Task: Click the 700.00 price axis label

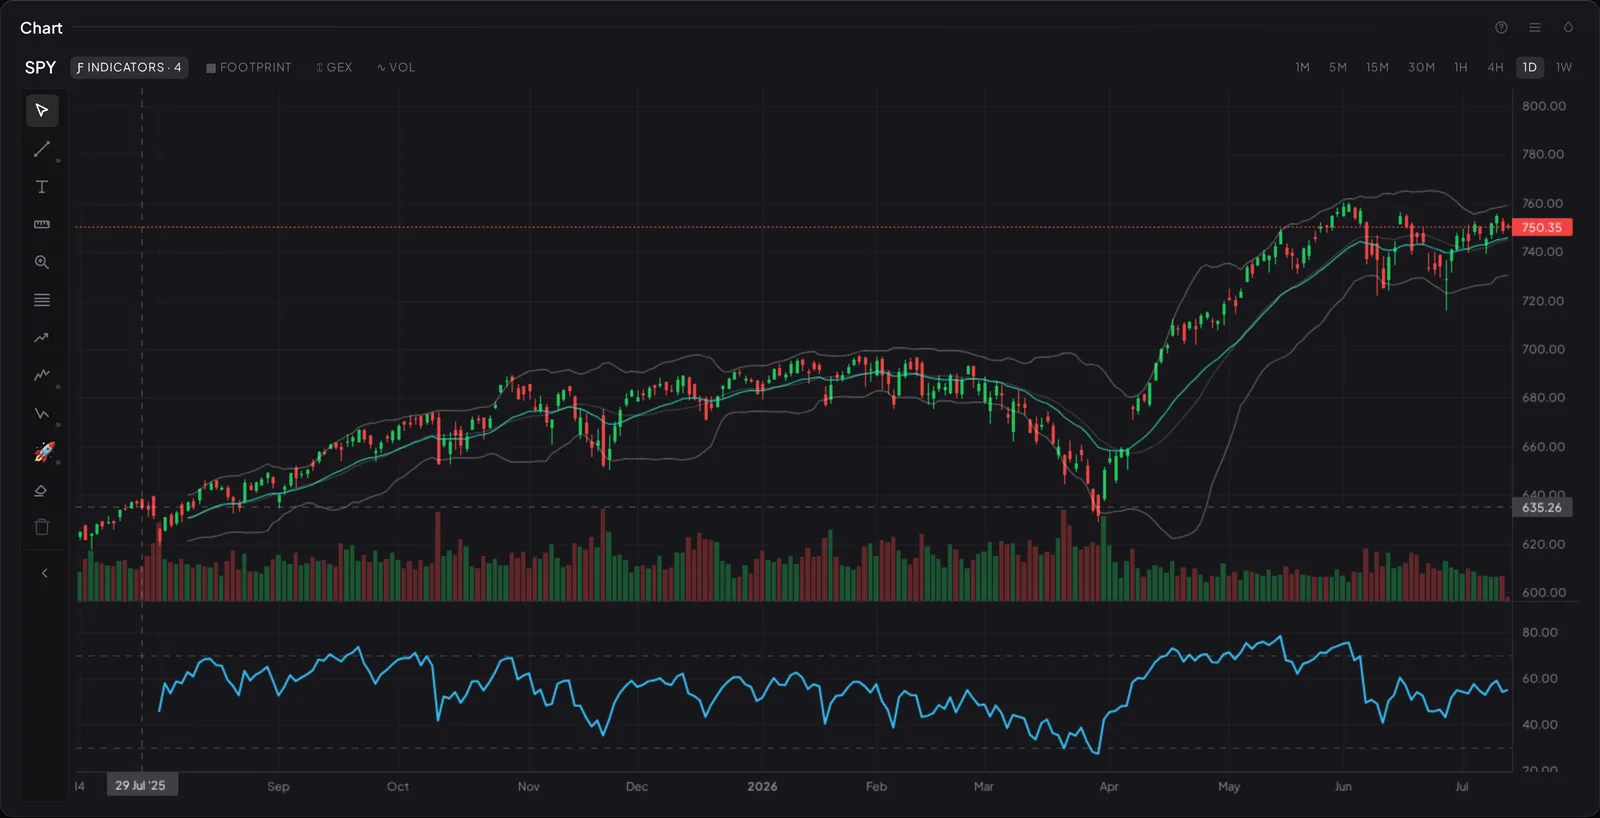Action: (1544, 349)
